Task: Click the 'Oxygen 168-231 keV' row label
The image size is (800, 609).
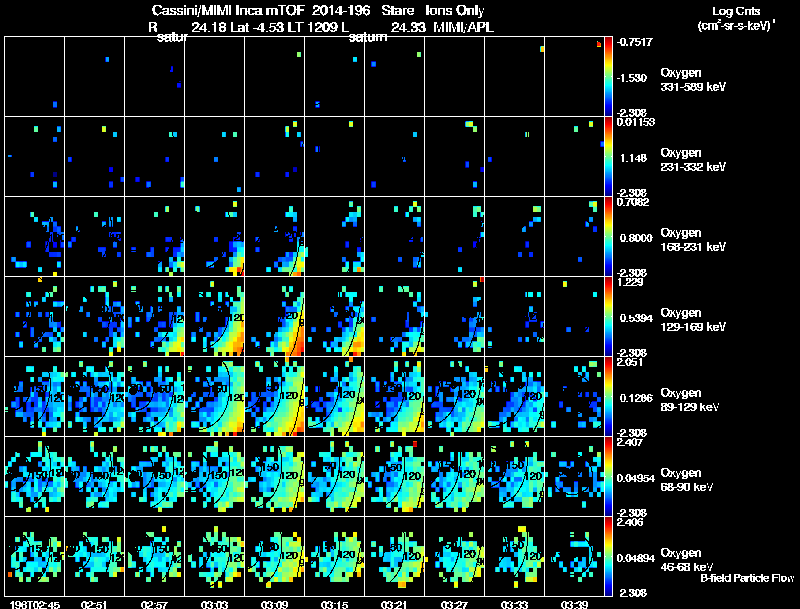Action: point(693,240)
